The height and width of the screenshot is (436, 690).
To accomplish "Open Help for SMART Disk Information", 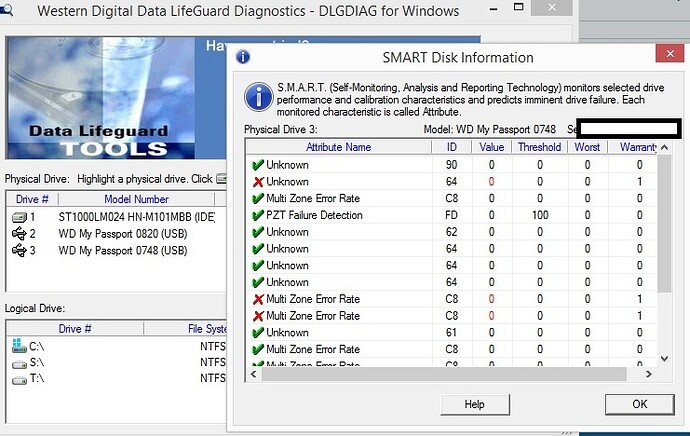I will [x=474, y=404].
